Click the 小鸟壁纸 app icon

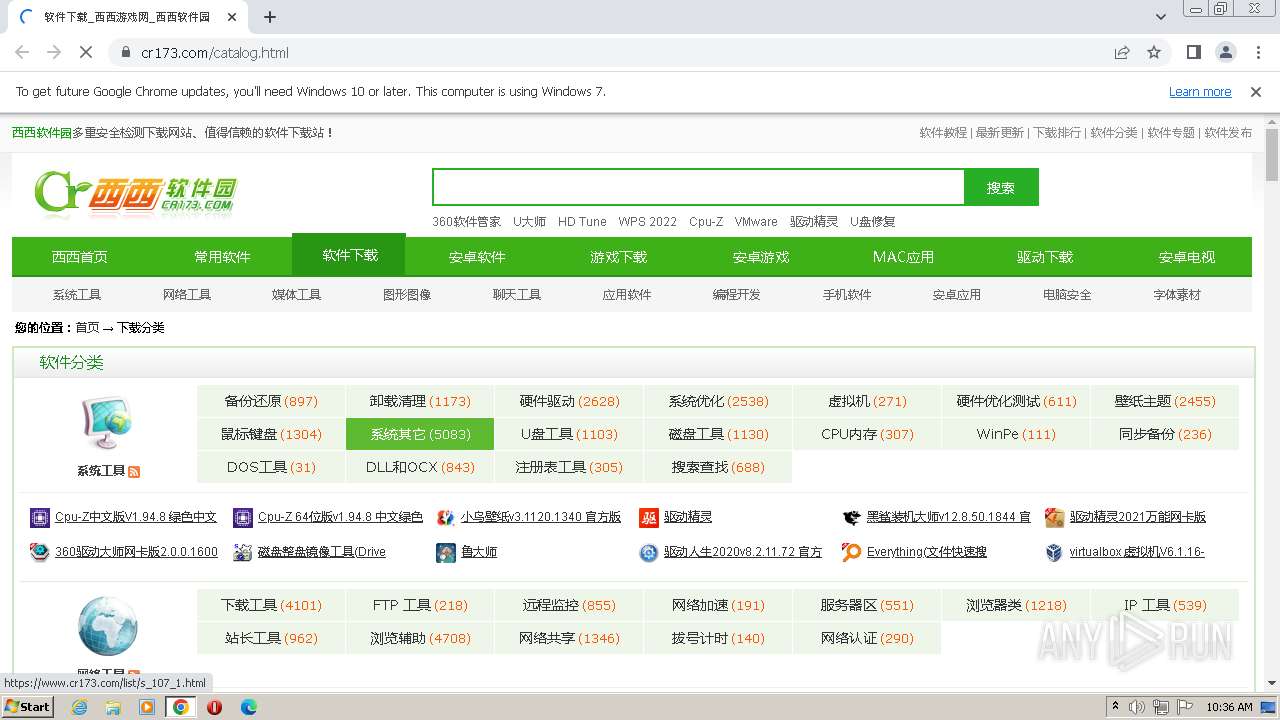pos(446,517)
